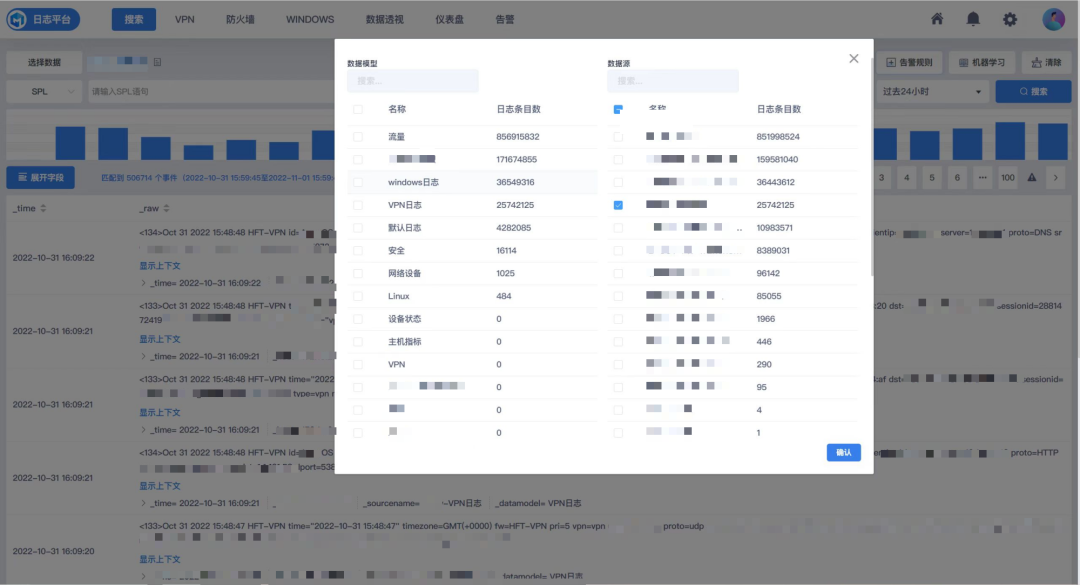Switch to VPN tab
Image resolution: width=1080 pixels, height=585 pixels.
185,19
